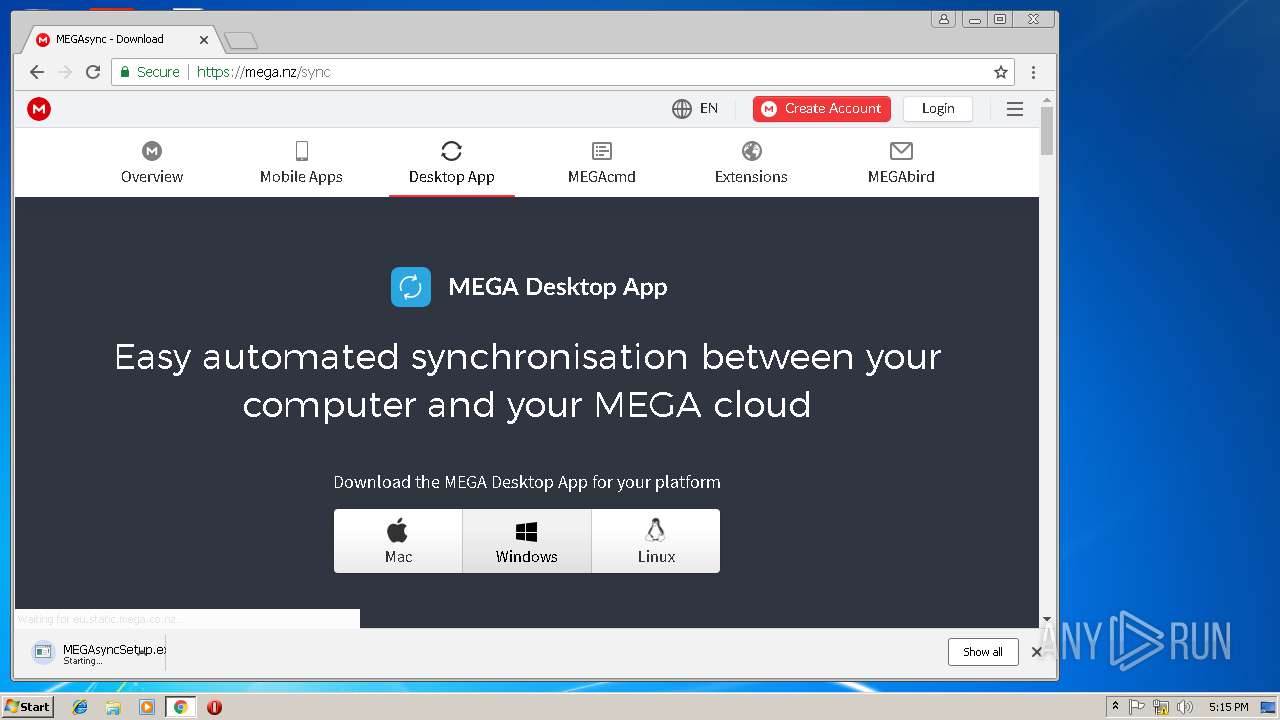Open the Extensions tab
This screenshot has width=1280, height=720.
point(751,163)
